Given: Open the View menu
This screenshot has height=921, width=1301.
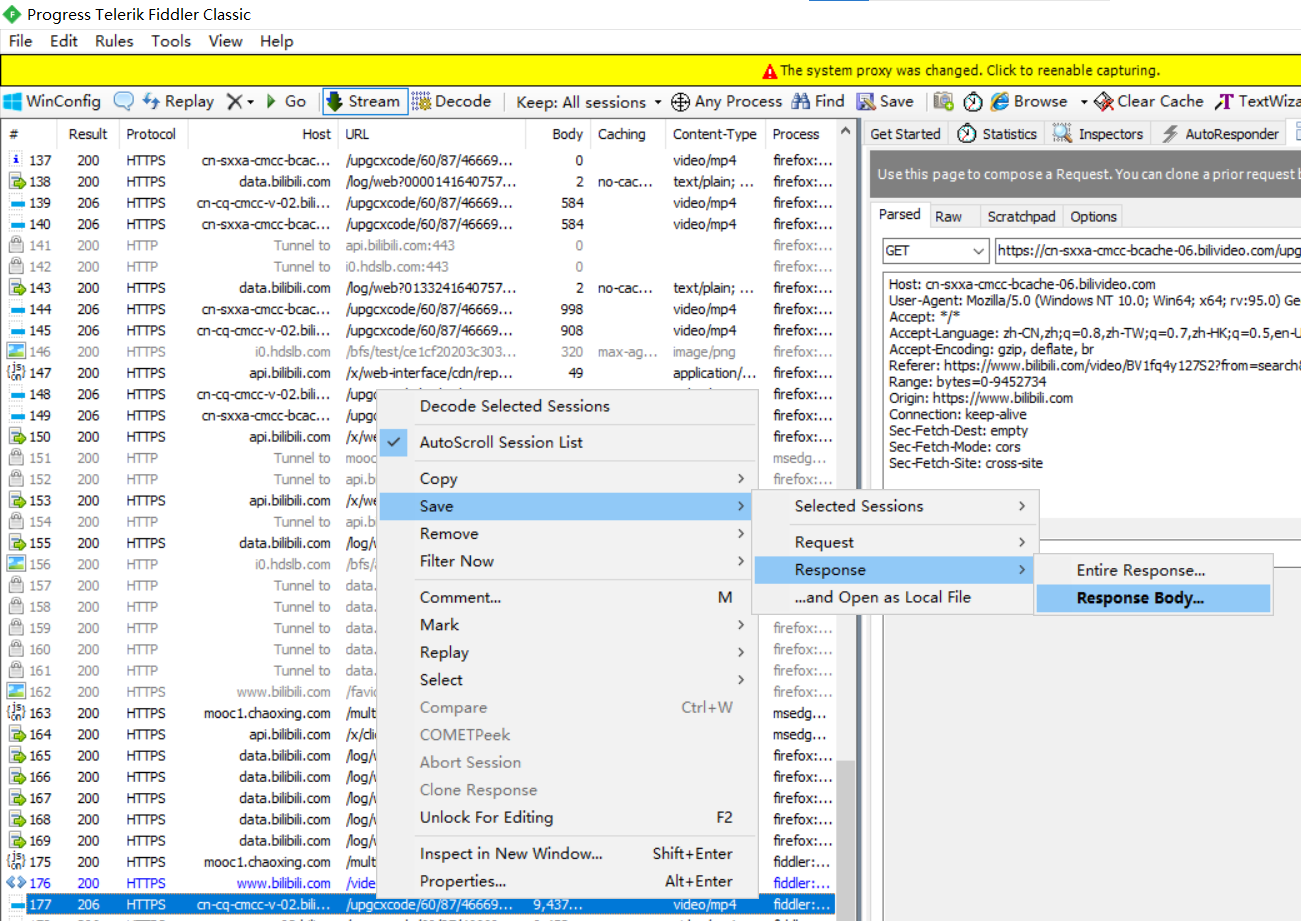Looking at the screenshot, I should 225,41.
